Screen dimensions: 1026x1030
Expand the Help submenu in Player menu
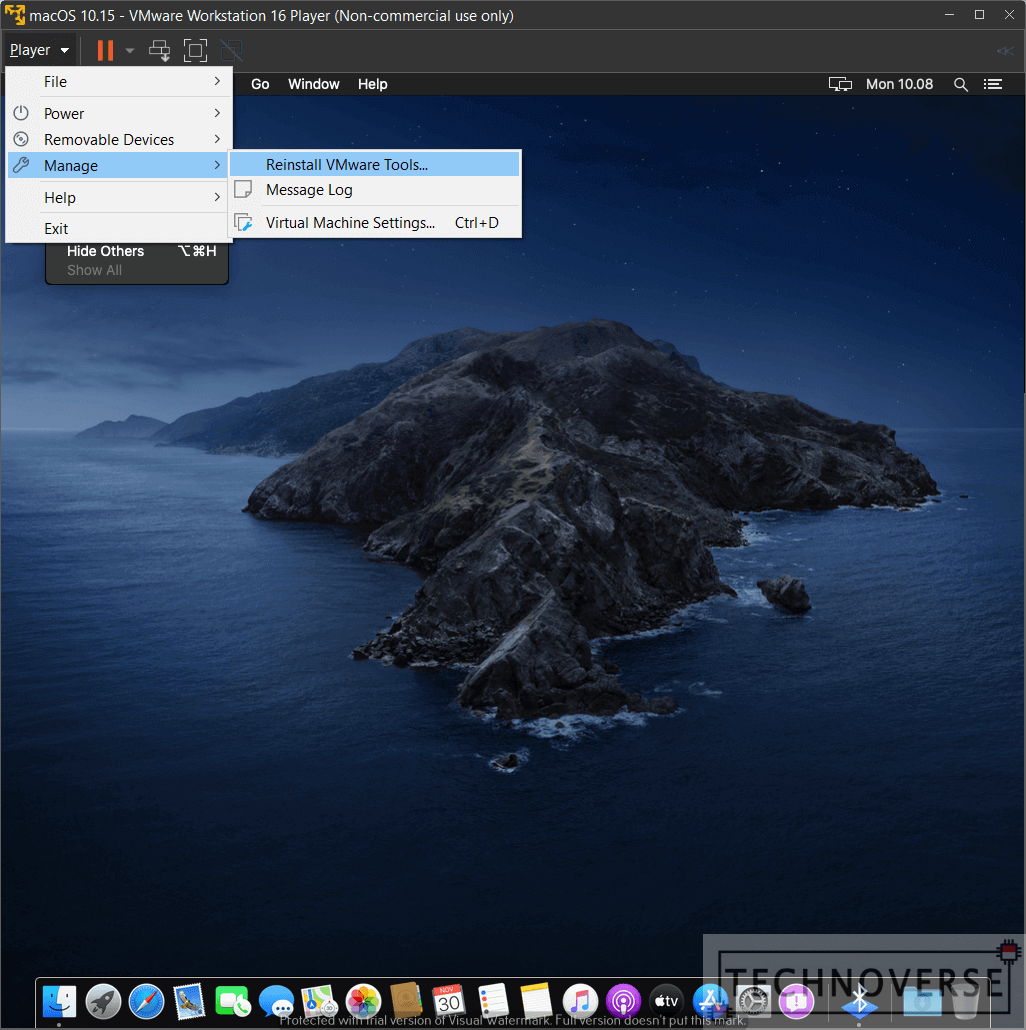119,198
